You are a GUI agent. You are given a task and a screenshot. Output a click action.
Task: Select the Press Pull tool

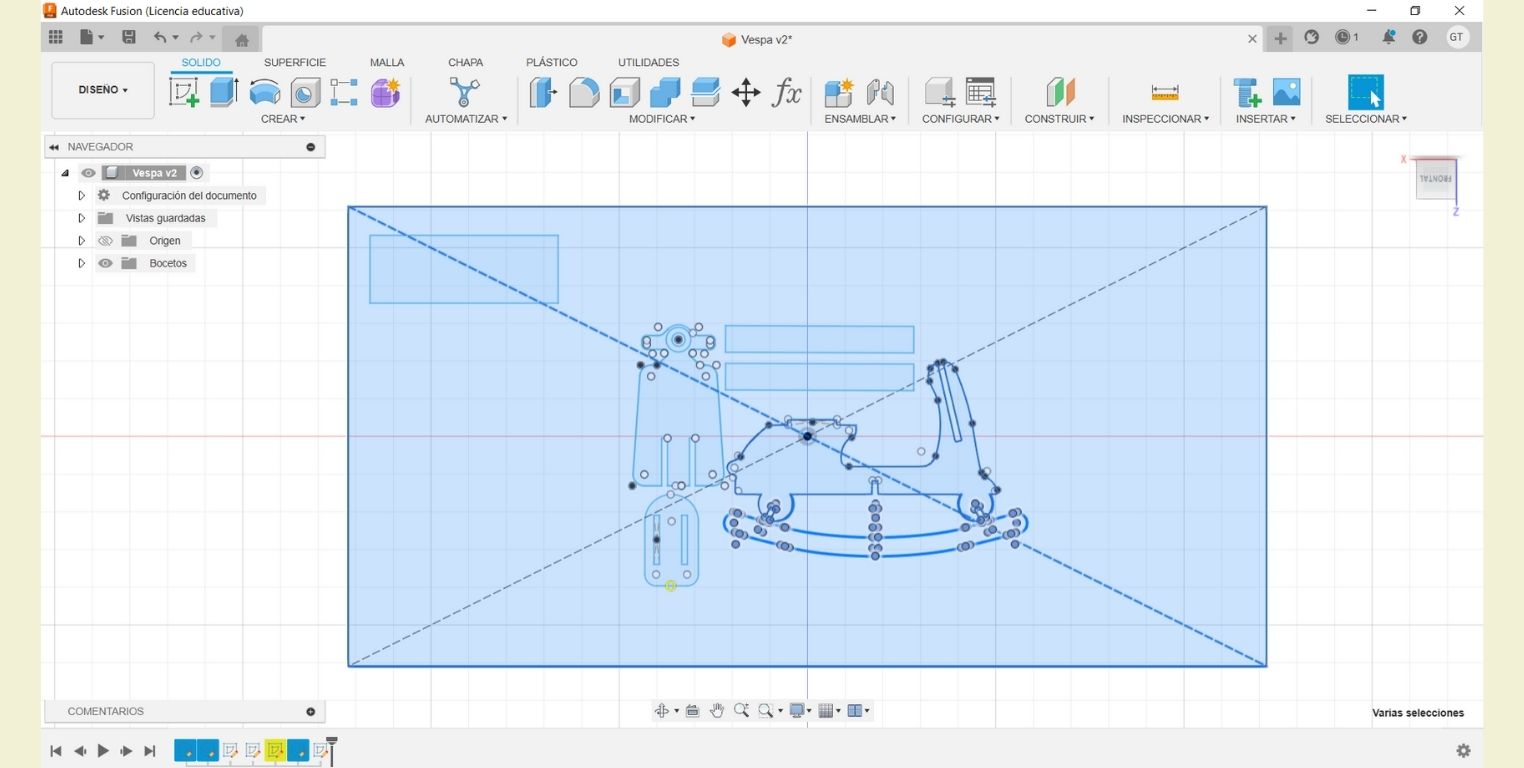click(543, 93)
